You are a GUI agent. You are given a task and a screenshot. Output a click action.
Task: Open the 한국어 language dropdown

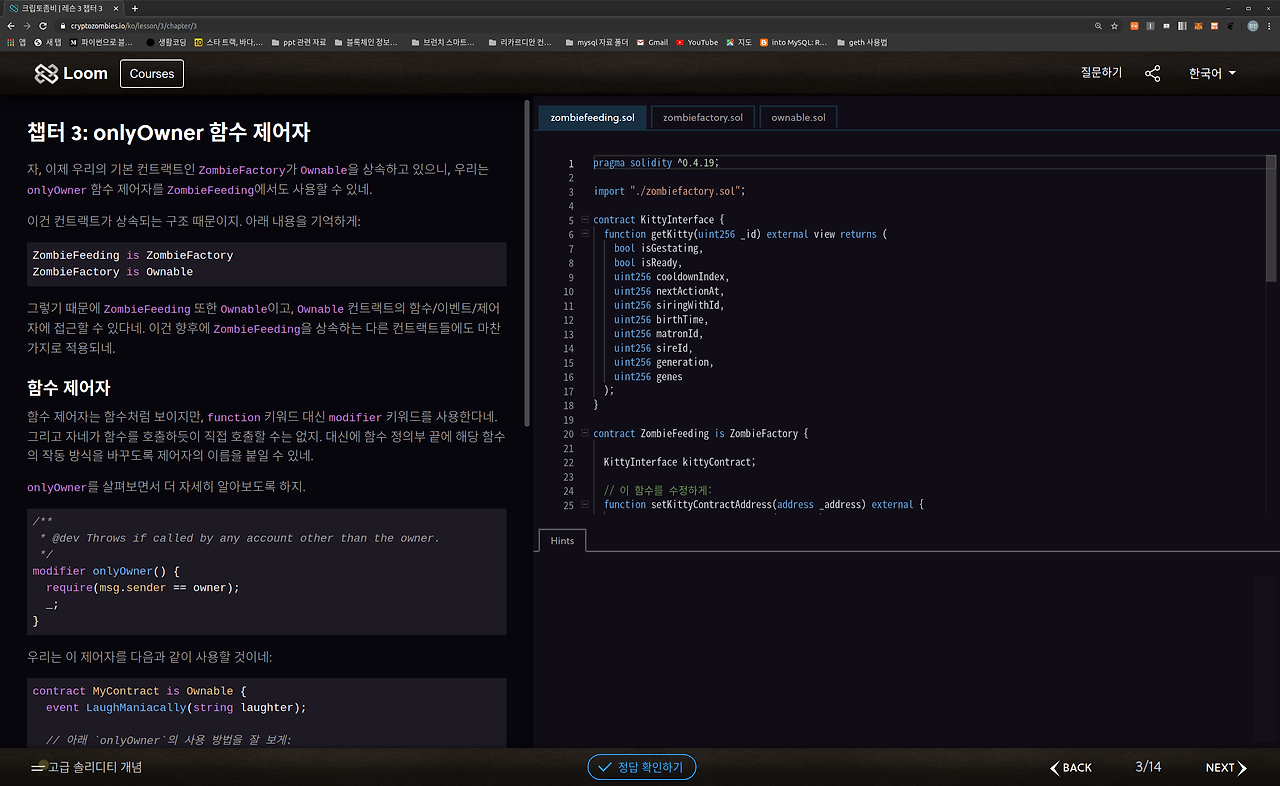(x=1212, y=73)
